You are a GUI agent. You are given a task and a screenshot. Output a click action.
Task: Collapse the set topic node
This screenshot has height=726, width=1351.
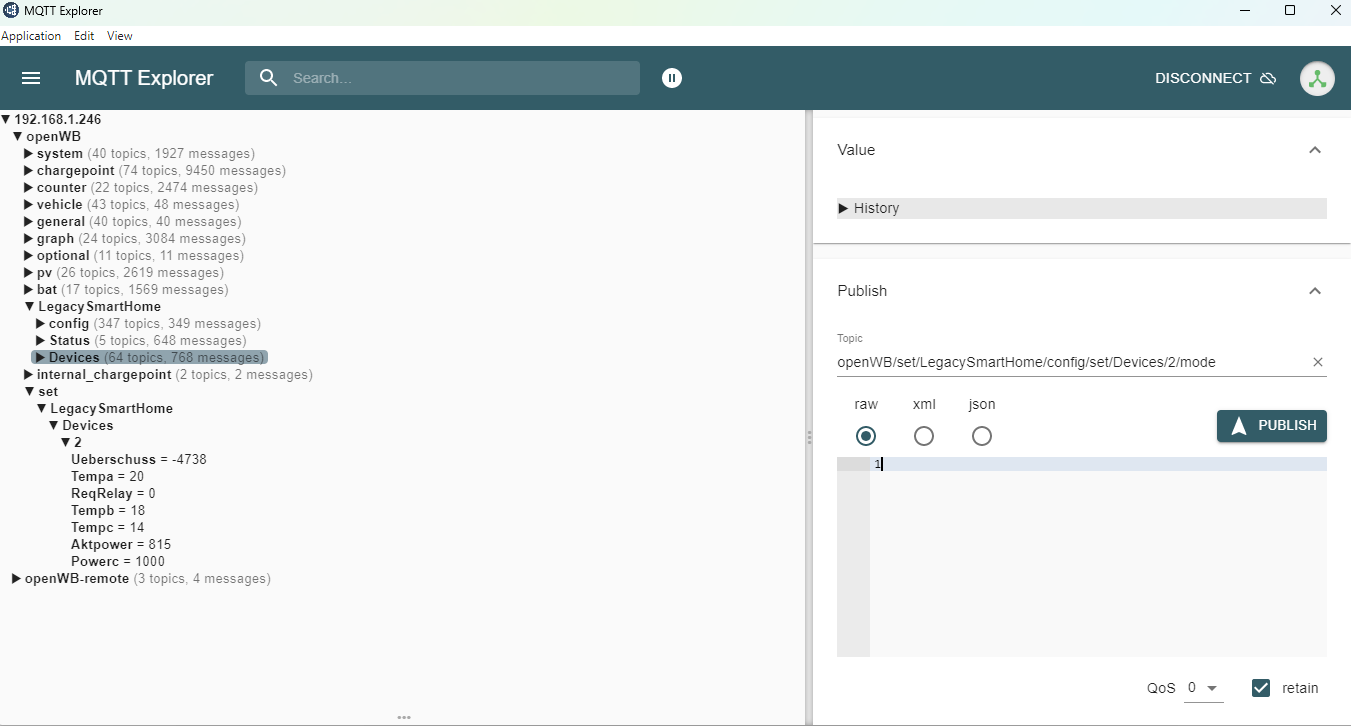pyautogui.click(x=30, y=391)
